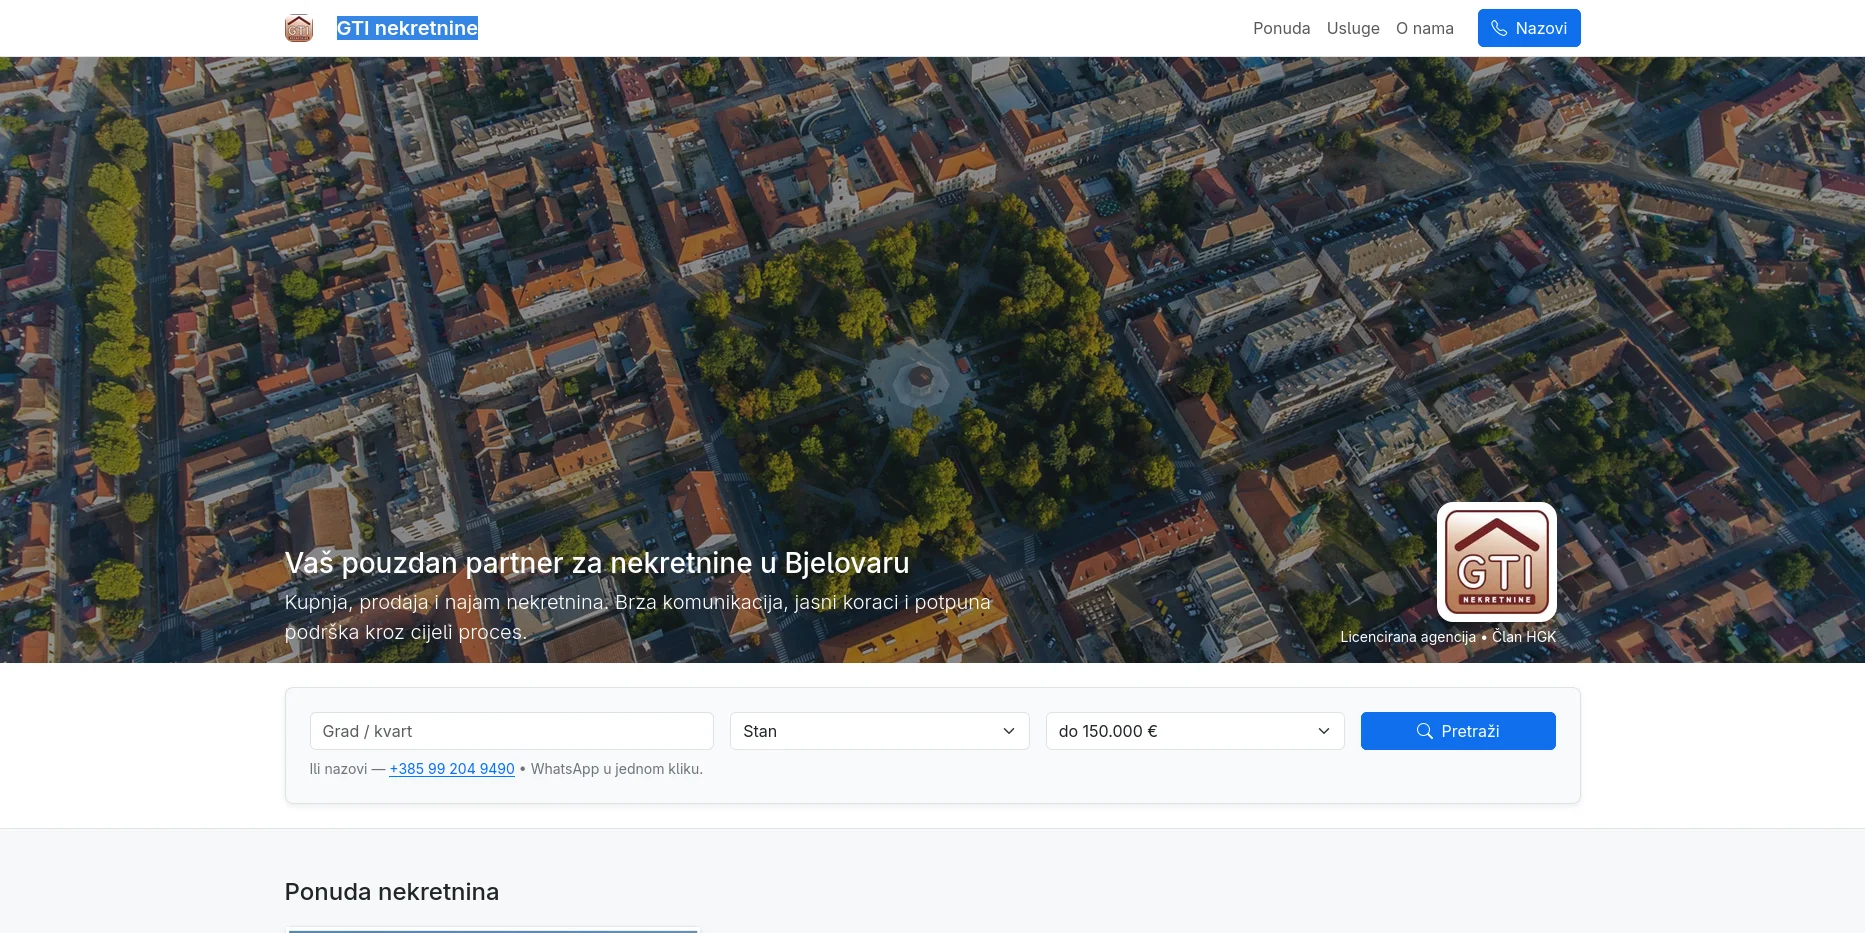The width and height of the screenshot is (1865, 933).
Task: Open the Ponuda menu item
Action: pos(1281,28)
